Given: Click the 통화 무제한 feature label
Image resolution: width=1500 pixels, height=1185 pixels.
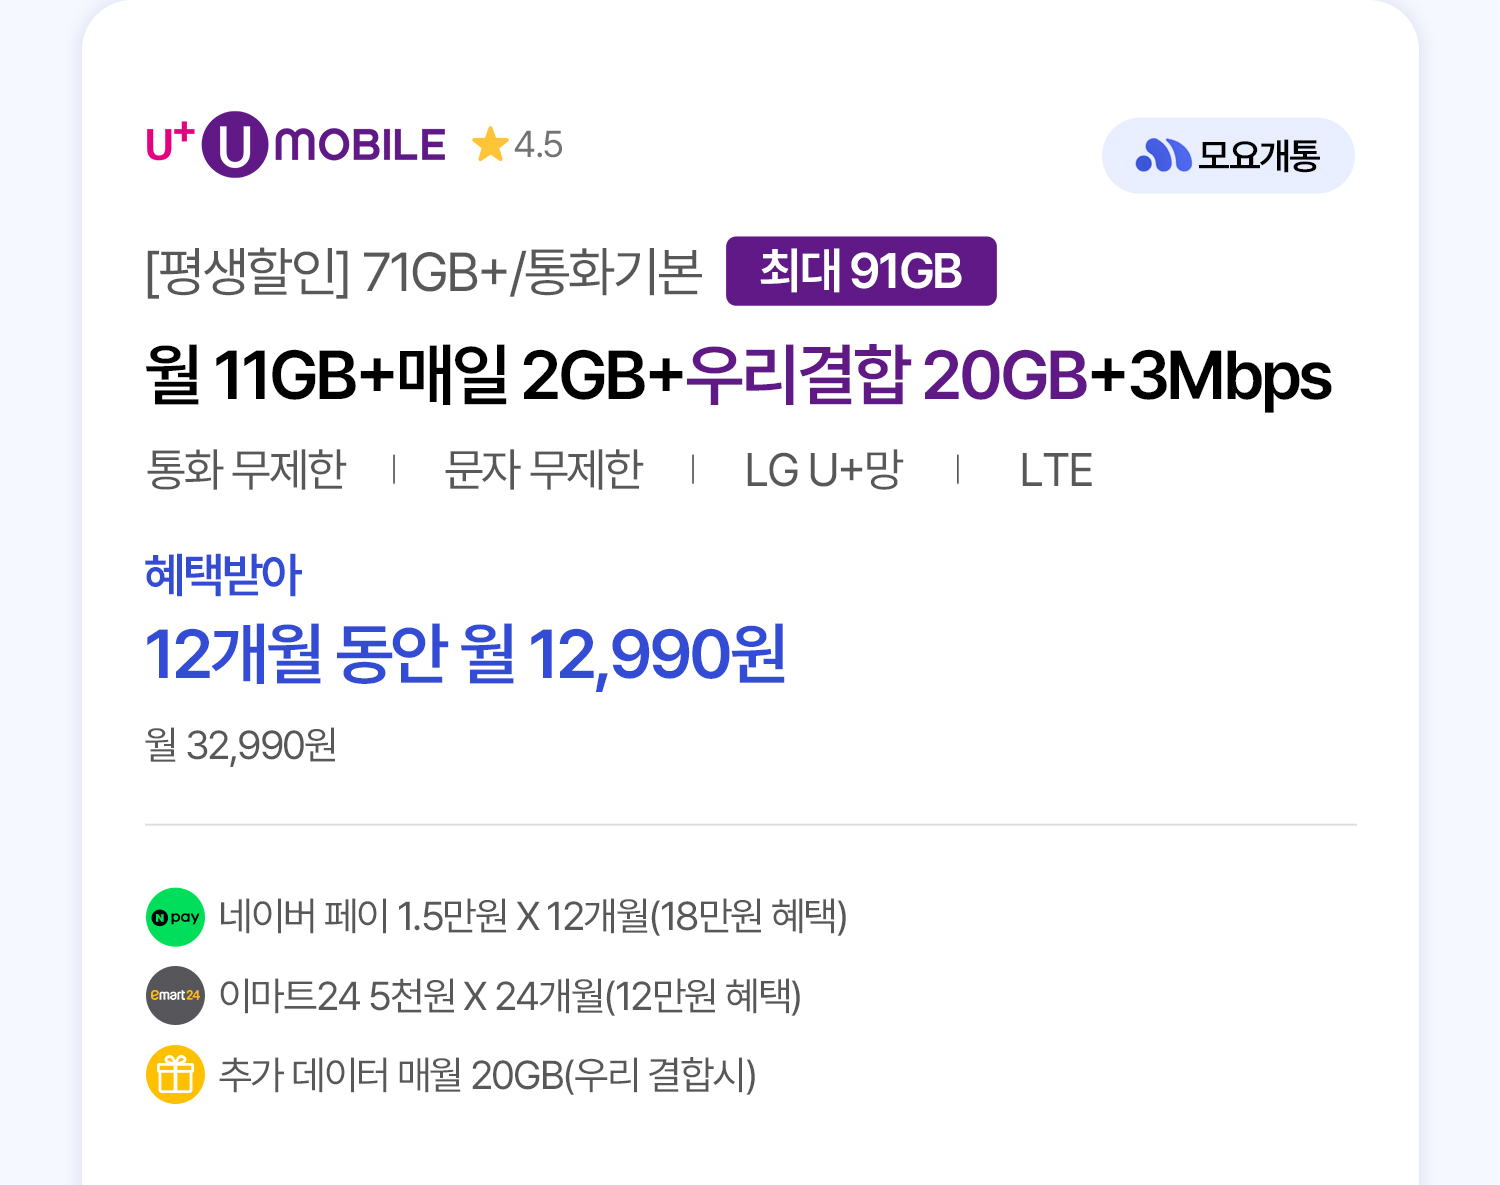Looking at the screenshot, I should click(x=246, y=469).
